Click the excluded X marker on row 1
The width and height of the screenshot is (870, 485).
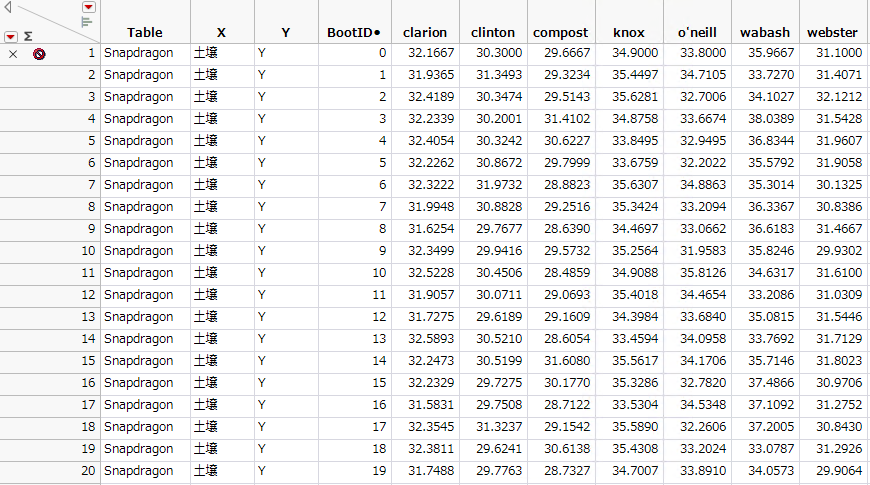click(x=13, y=54)
